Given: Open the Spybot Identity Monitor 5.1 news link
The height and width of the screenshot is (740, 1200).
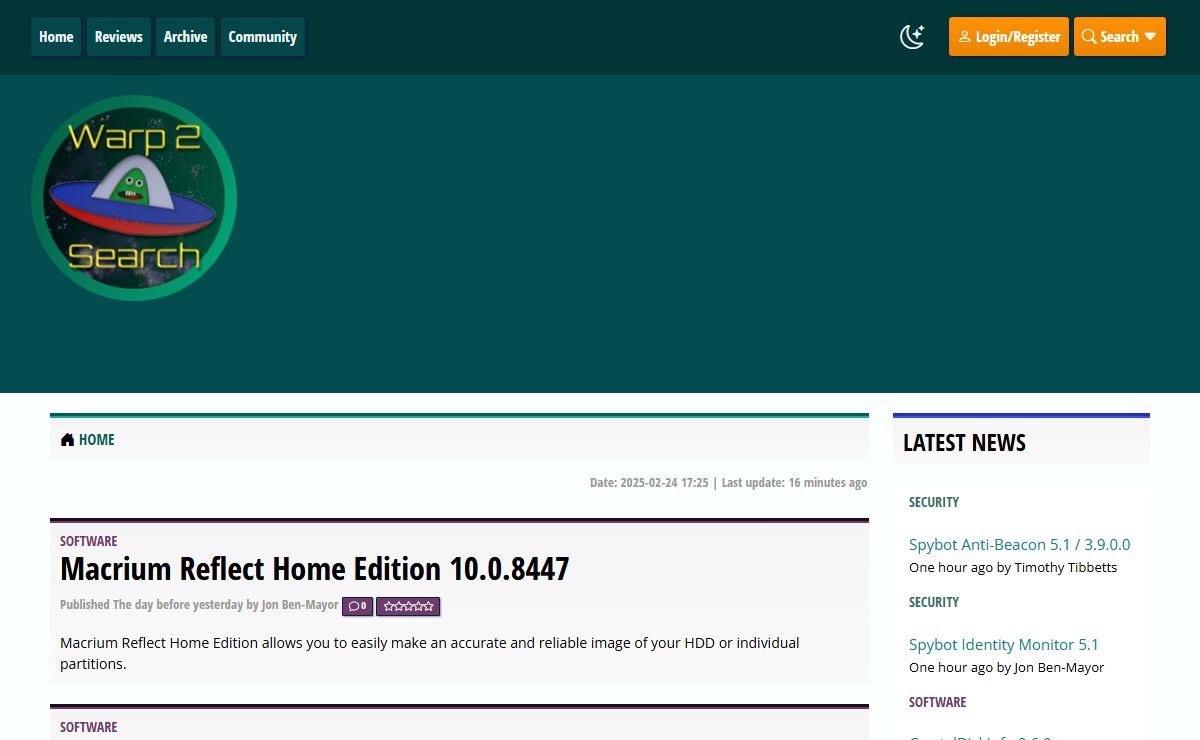Looking at the screenshot, I should tap(1003, 645).
